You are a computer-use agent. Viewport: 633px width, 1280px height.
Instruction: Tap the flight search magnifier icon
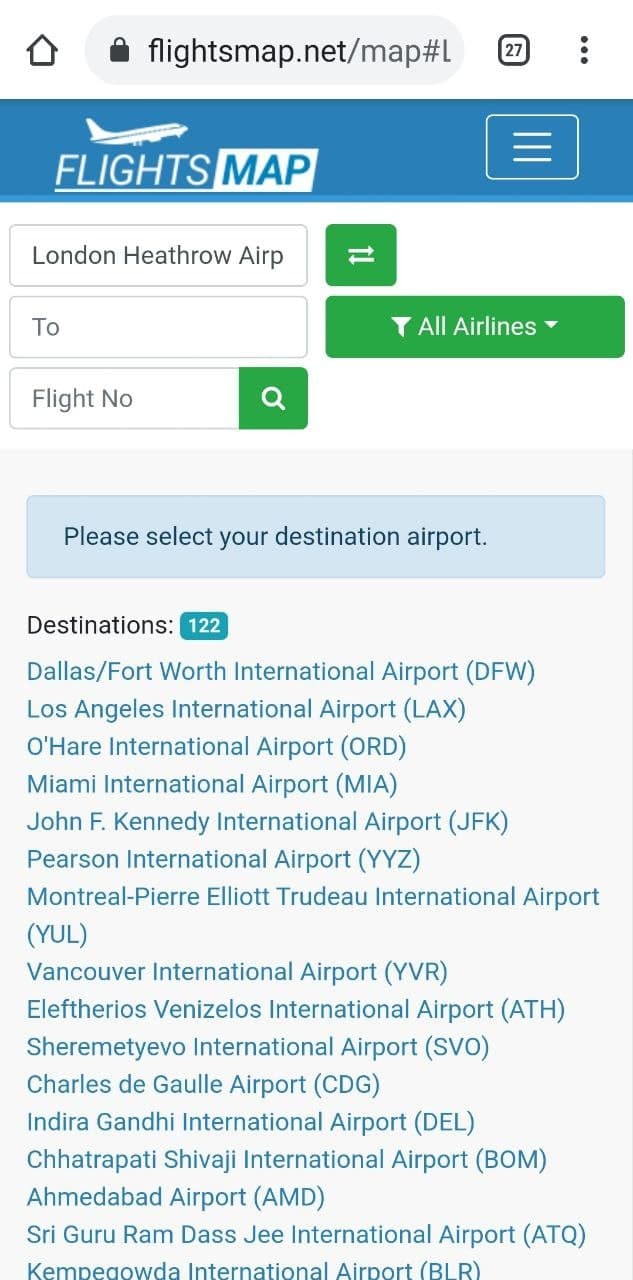(273, 398)
